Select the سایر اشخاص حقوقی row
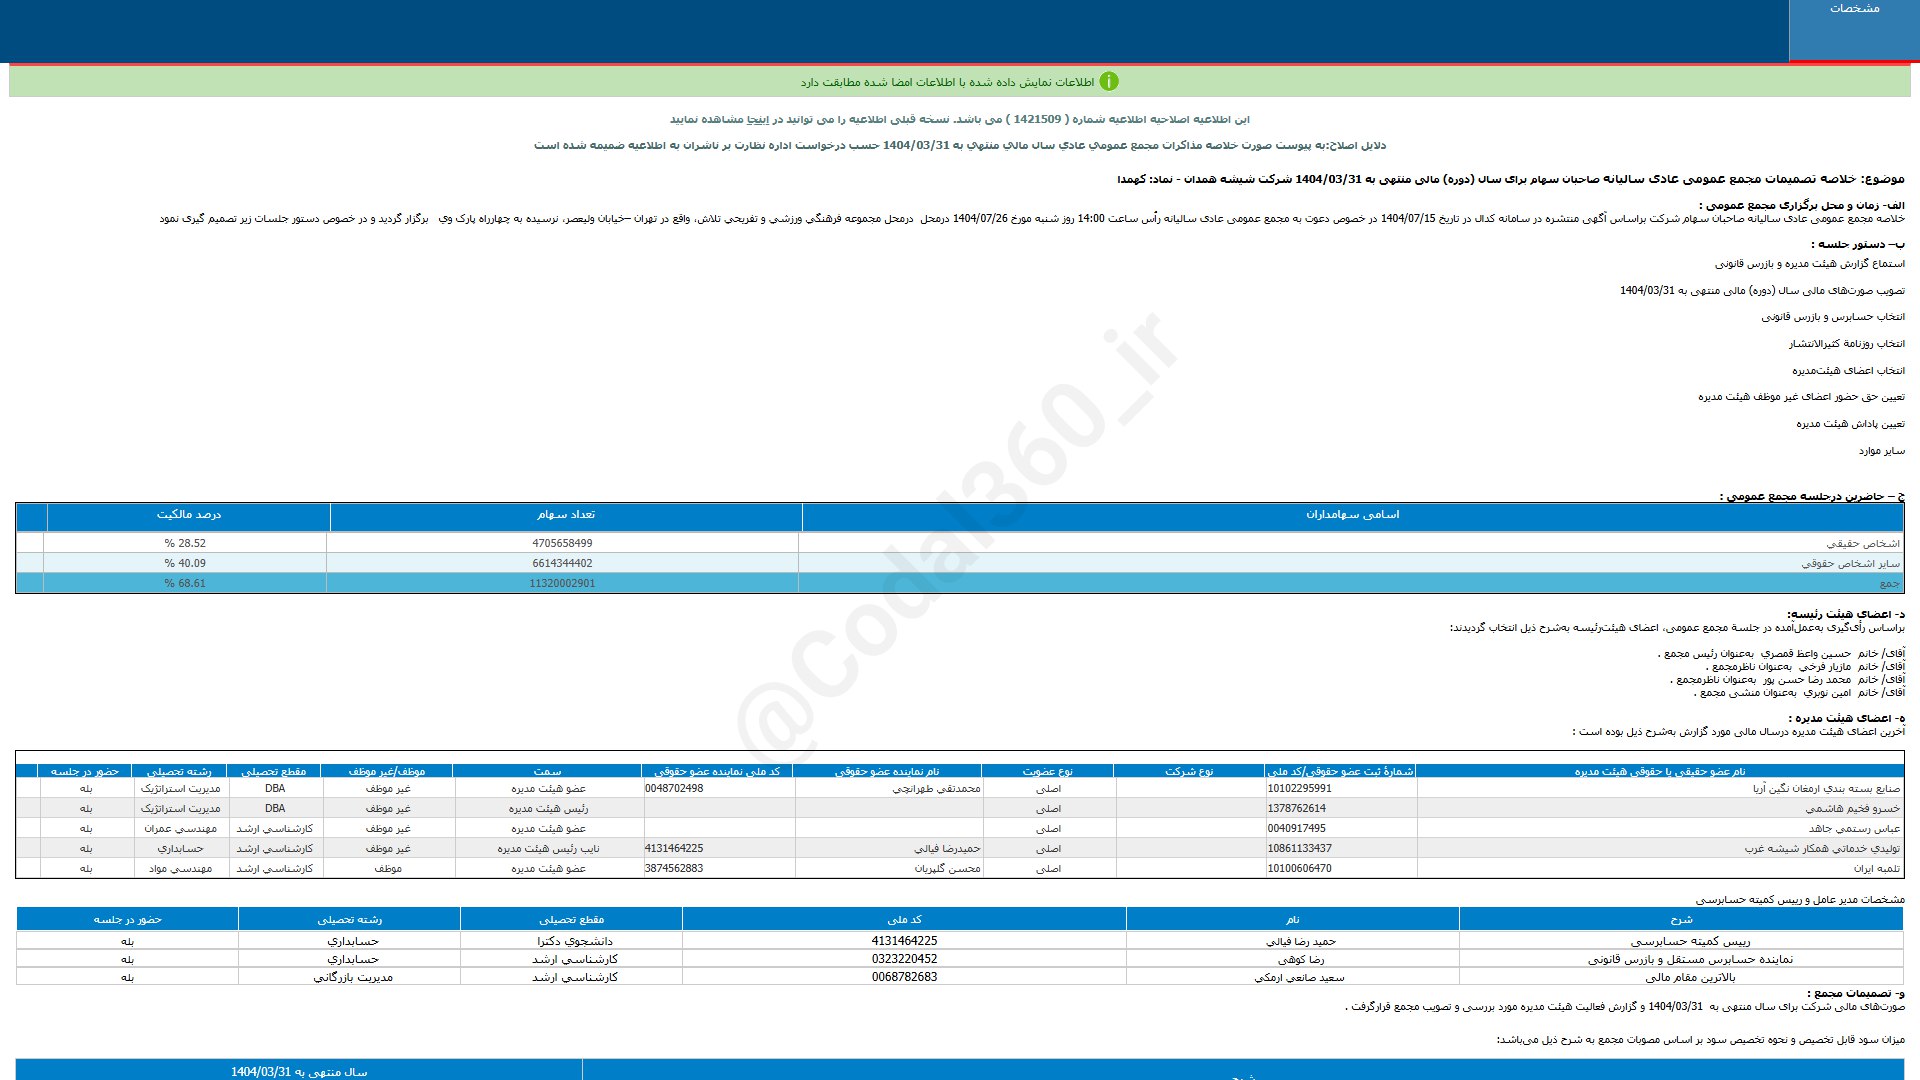 (1850, 564)
